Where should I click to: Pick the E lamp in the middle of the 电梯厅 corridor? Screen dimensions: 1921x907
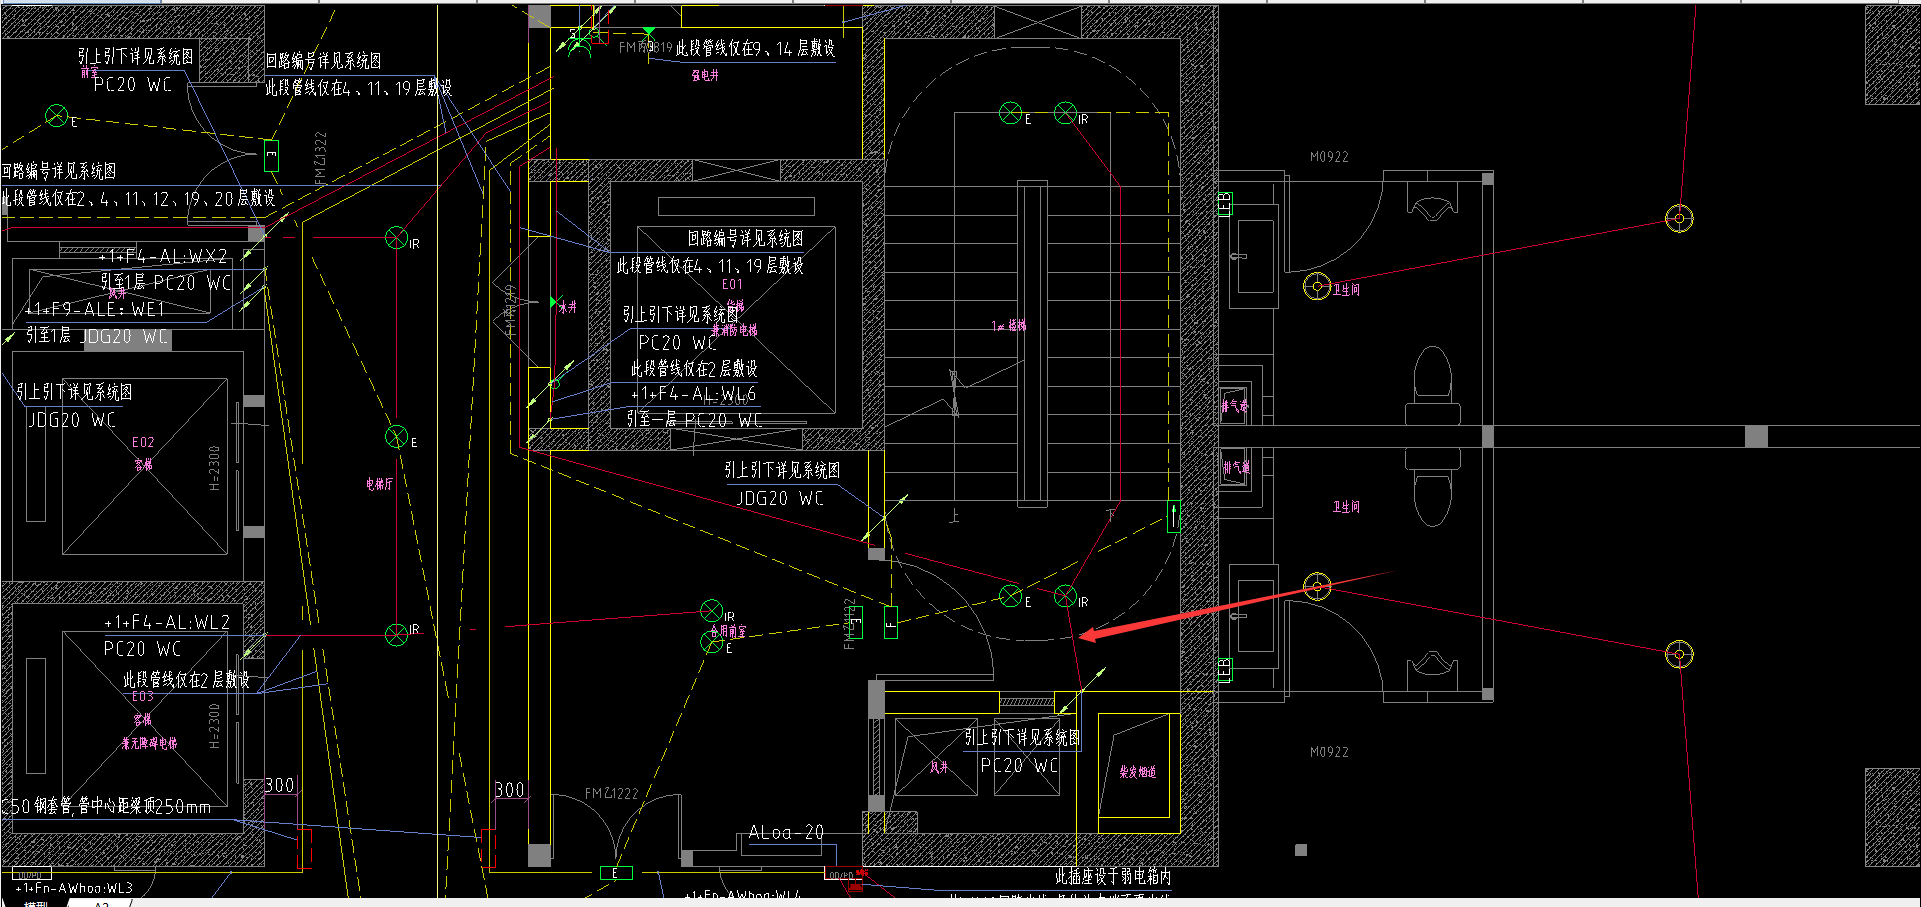click(397, 437)
